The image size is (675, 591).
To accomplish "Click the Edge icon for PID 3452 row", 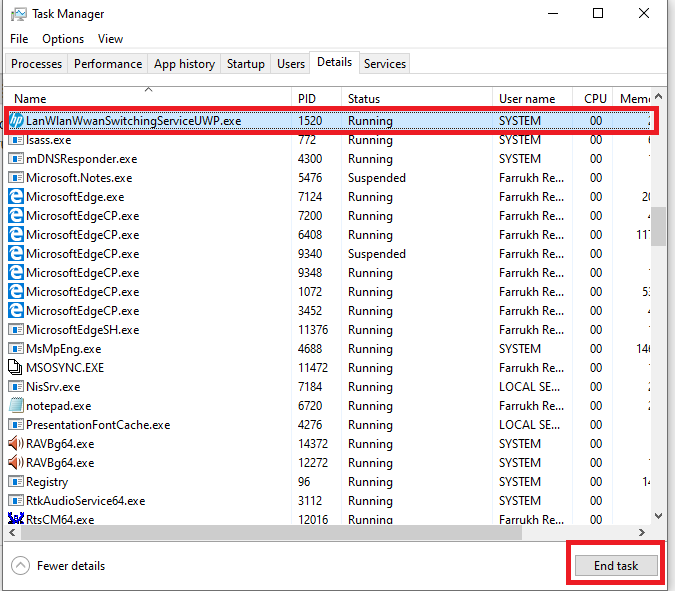I will (x=16, y=310).
